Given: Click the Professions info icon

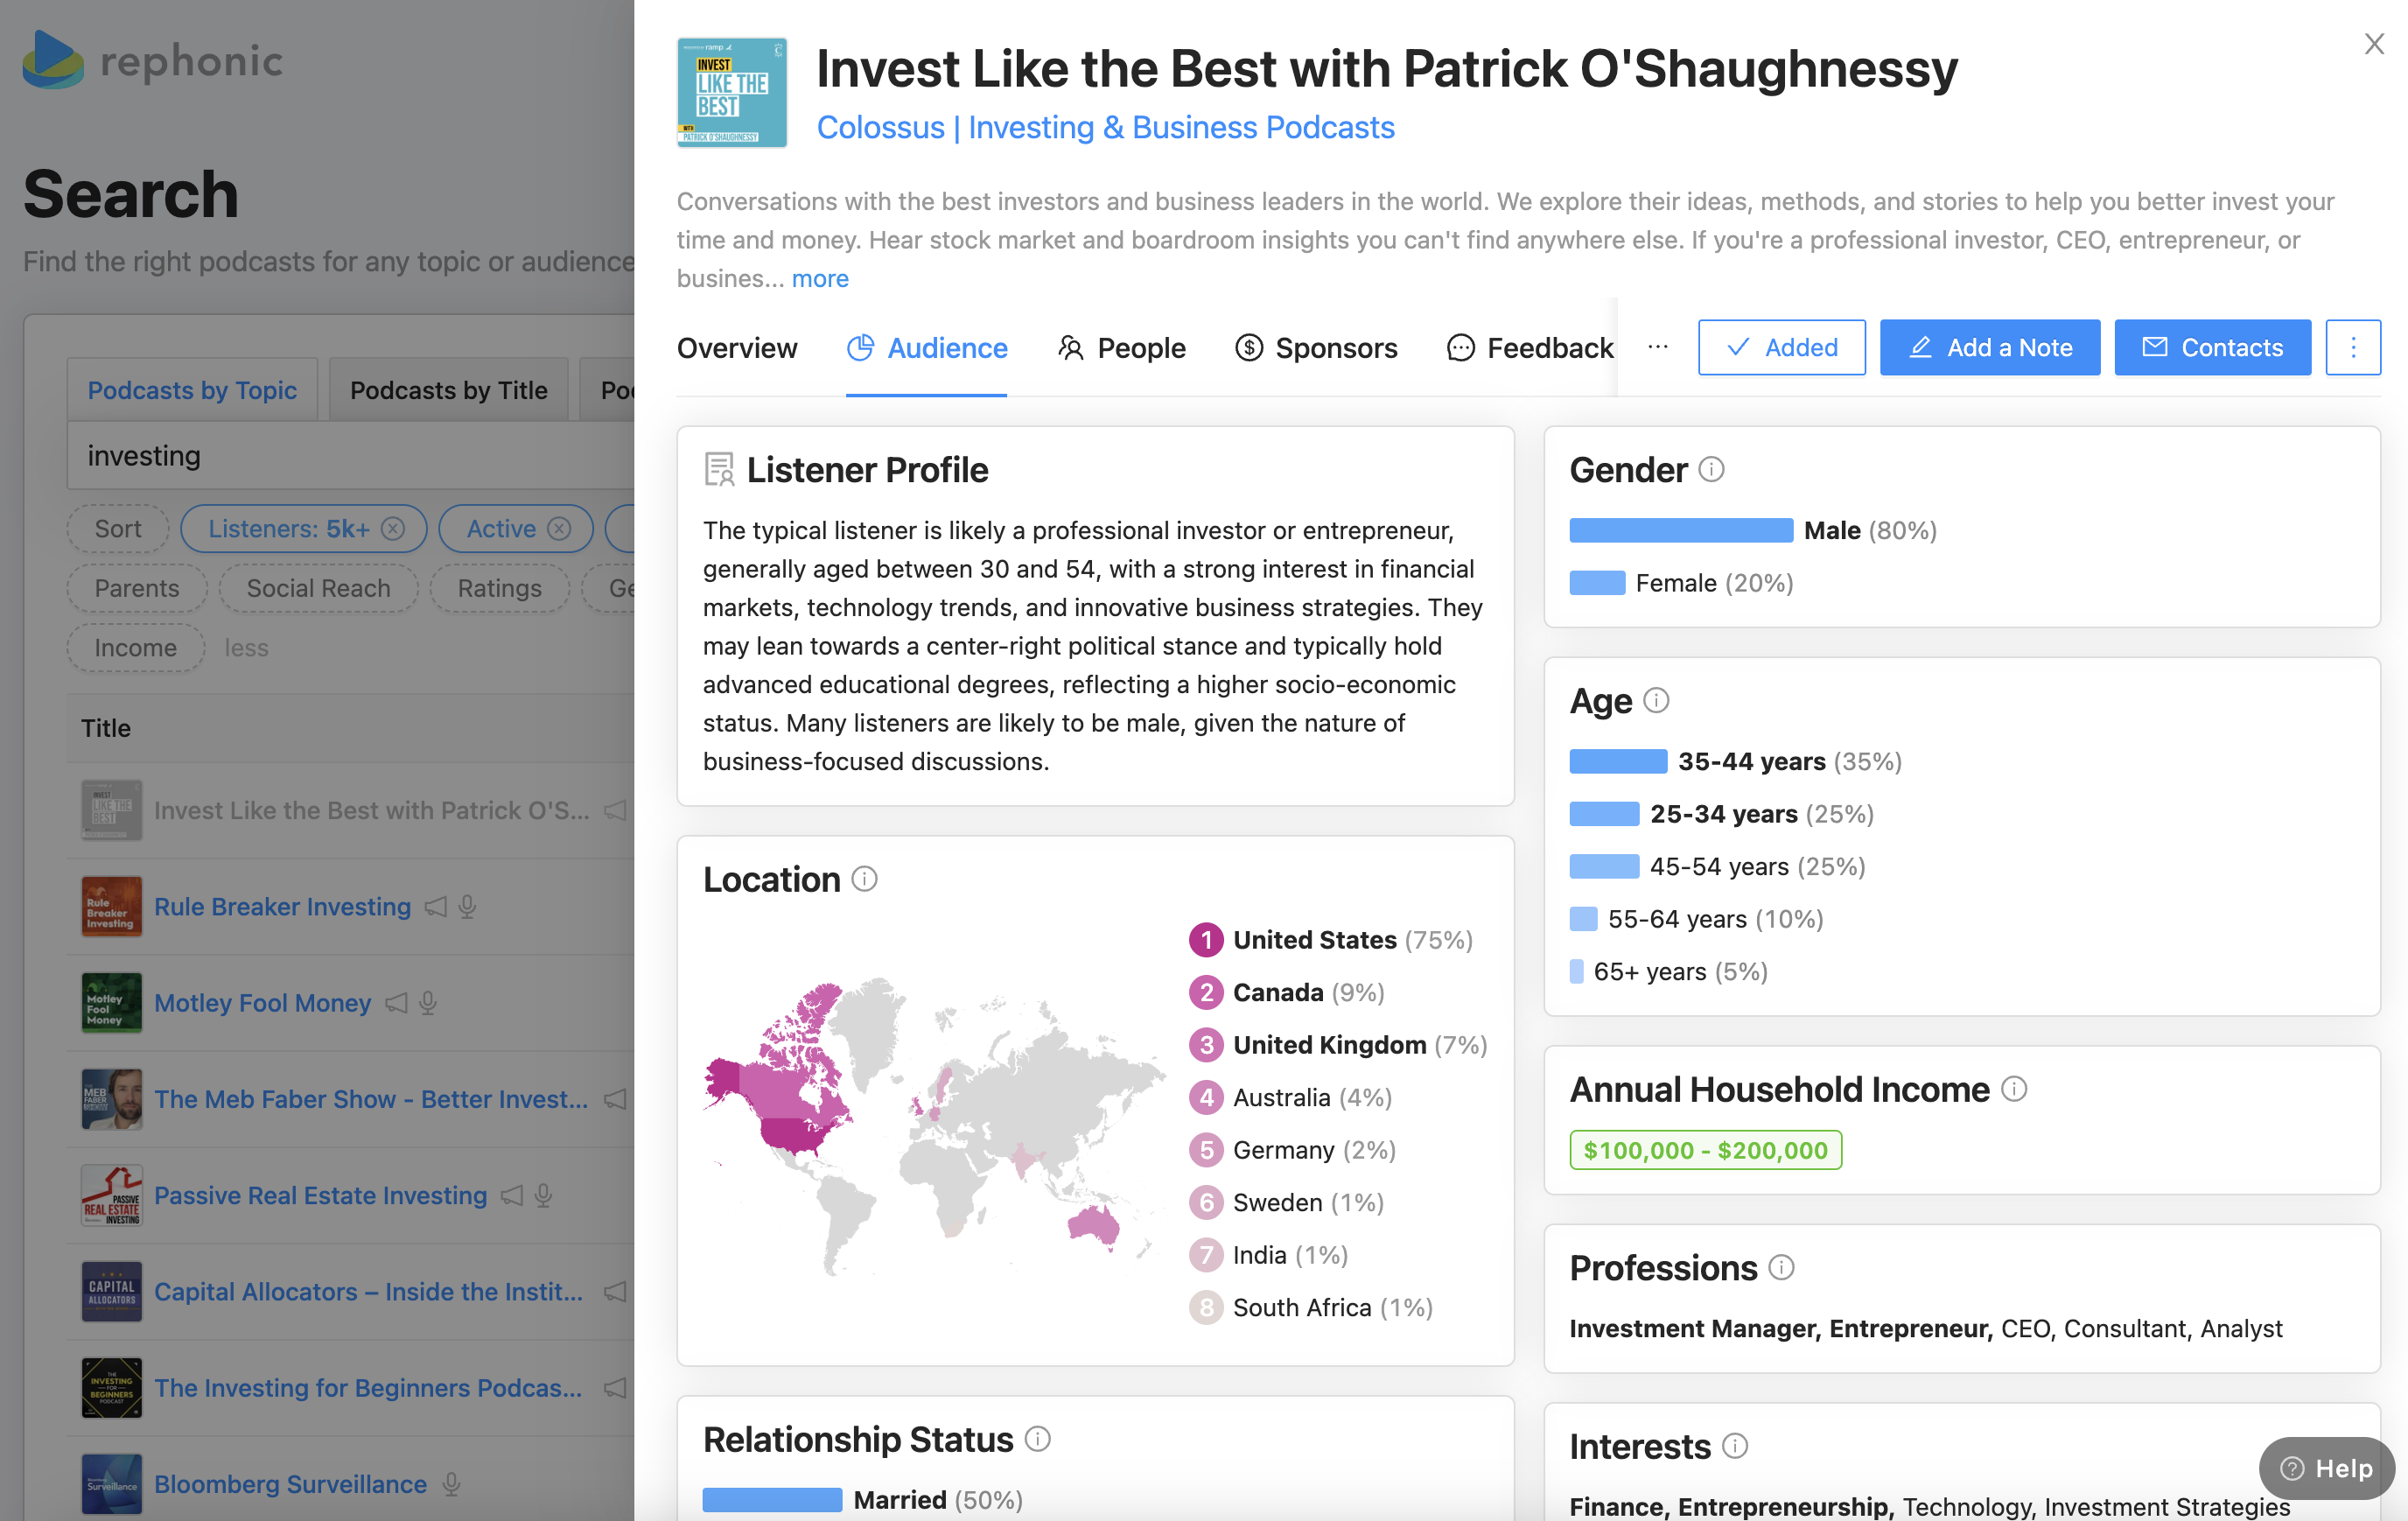Looking at the screenshot, I should coord(1781,1267).
